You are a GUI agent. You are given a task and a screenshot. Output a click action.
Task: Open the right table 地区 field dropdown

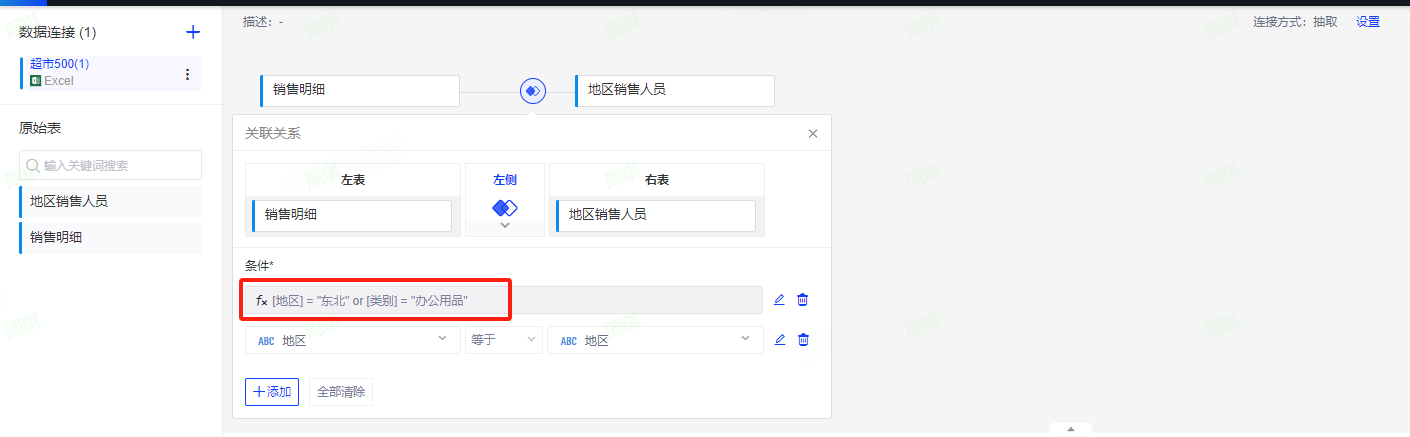655,340
